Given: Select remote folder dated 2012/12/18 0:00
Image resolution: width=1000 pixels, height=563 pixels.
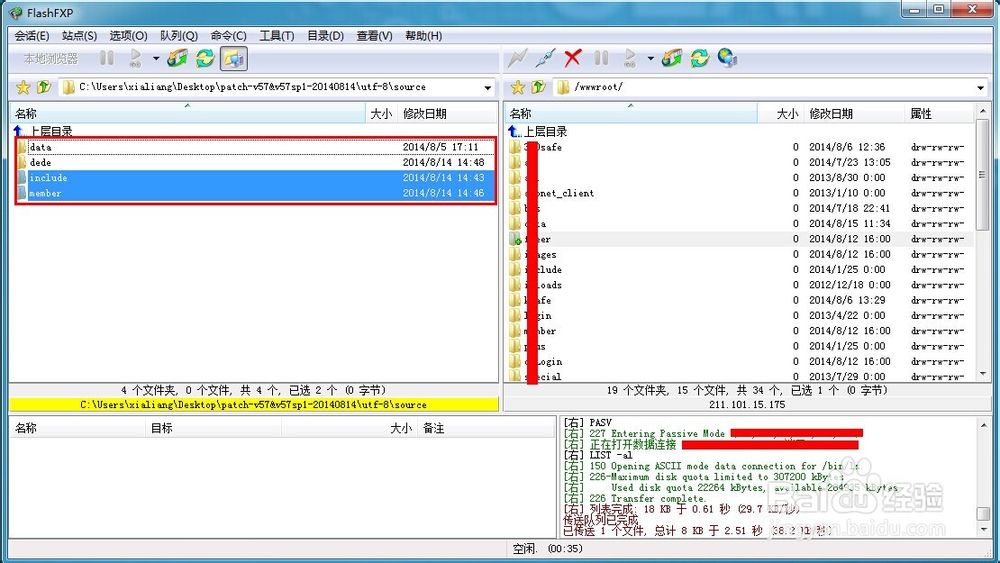Looking at the screenshot, I should point(740,284).
